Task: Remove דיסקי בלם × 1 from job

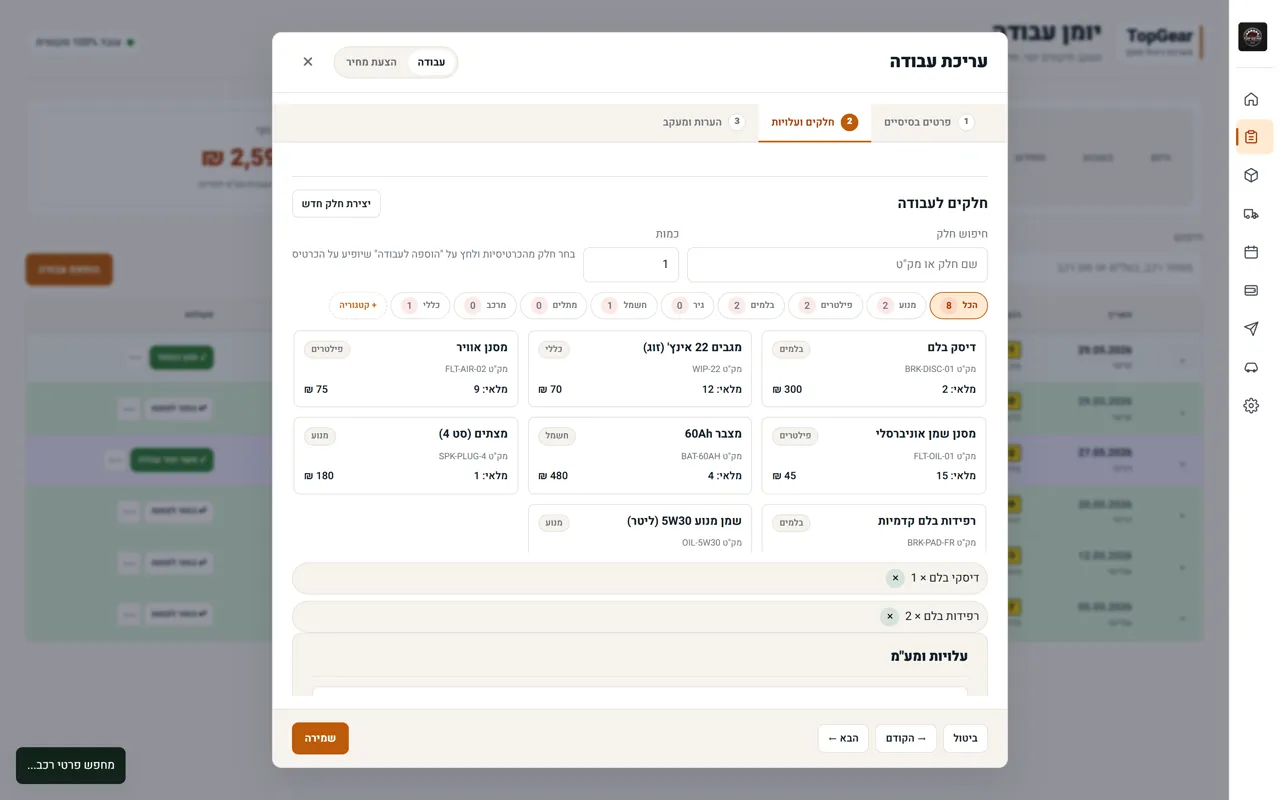Action: [x=895, y=578]
